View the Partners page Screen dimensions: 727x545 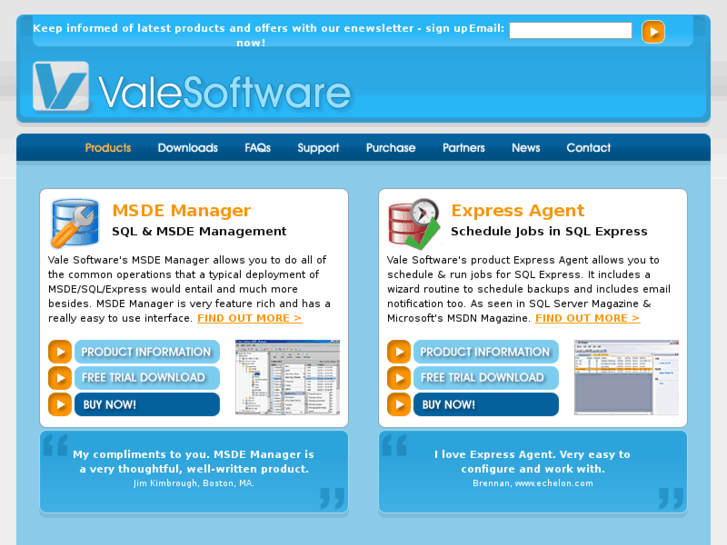464,148
